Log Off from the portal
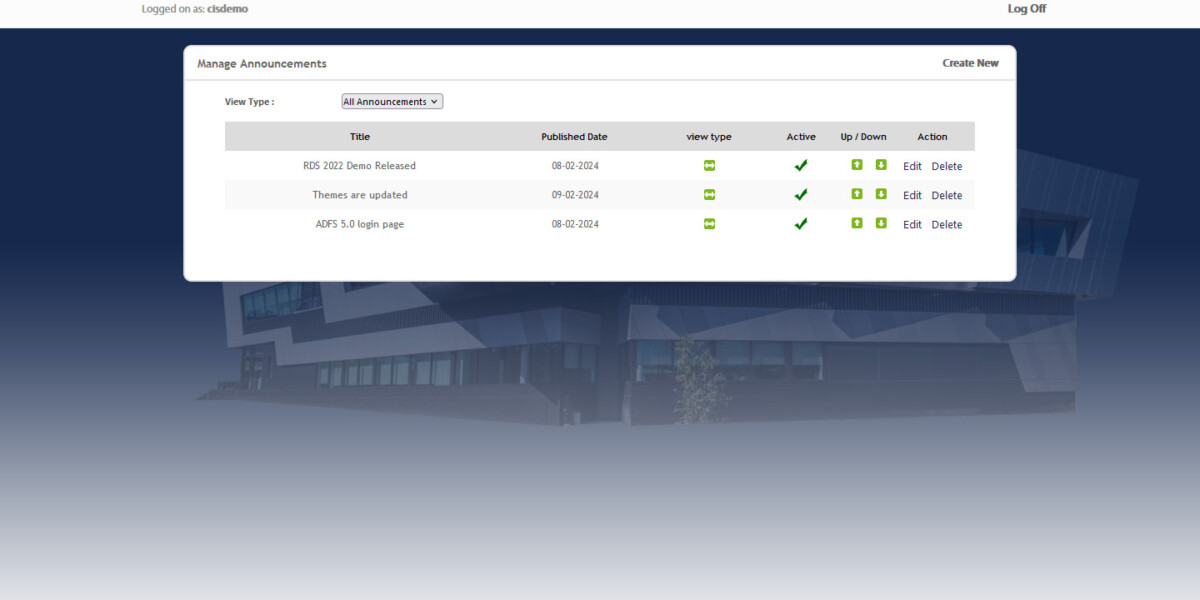 (x=1026, y=9)
